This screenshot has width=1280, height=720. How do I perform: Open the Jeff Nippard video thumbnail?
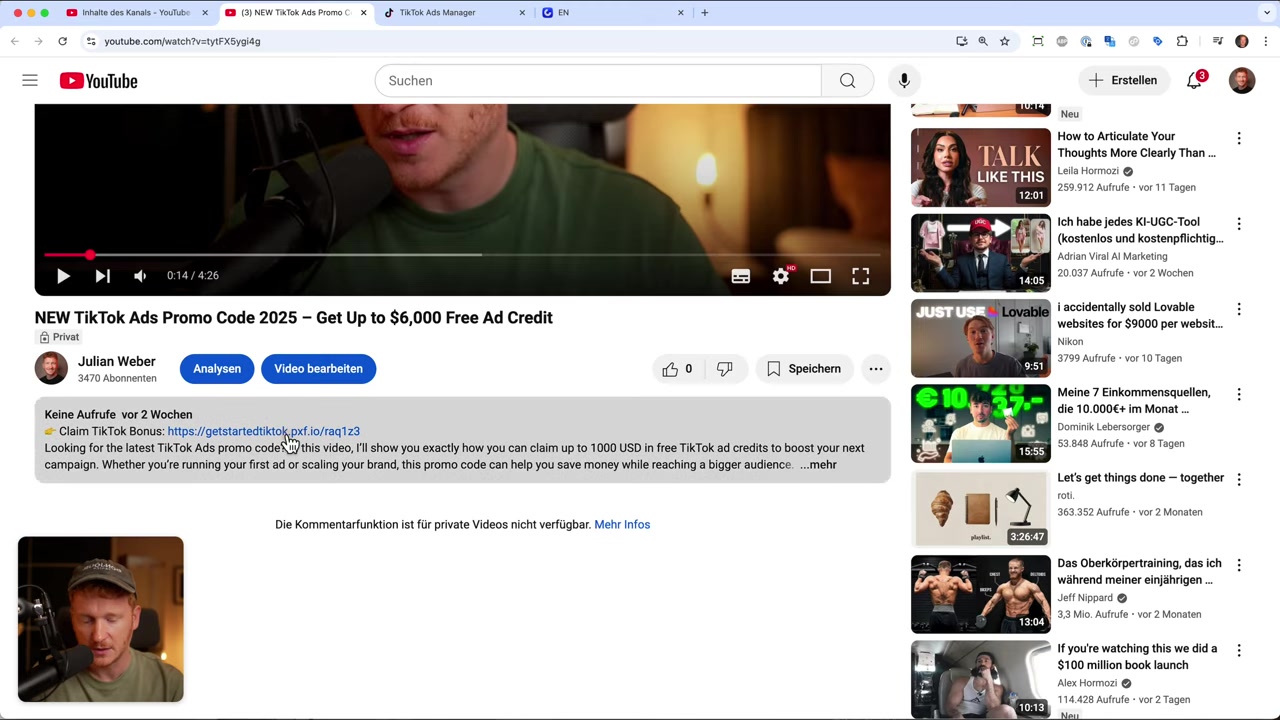click(981, 594)
